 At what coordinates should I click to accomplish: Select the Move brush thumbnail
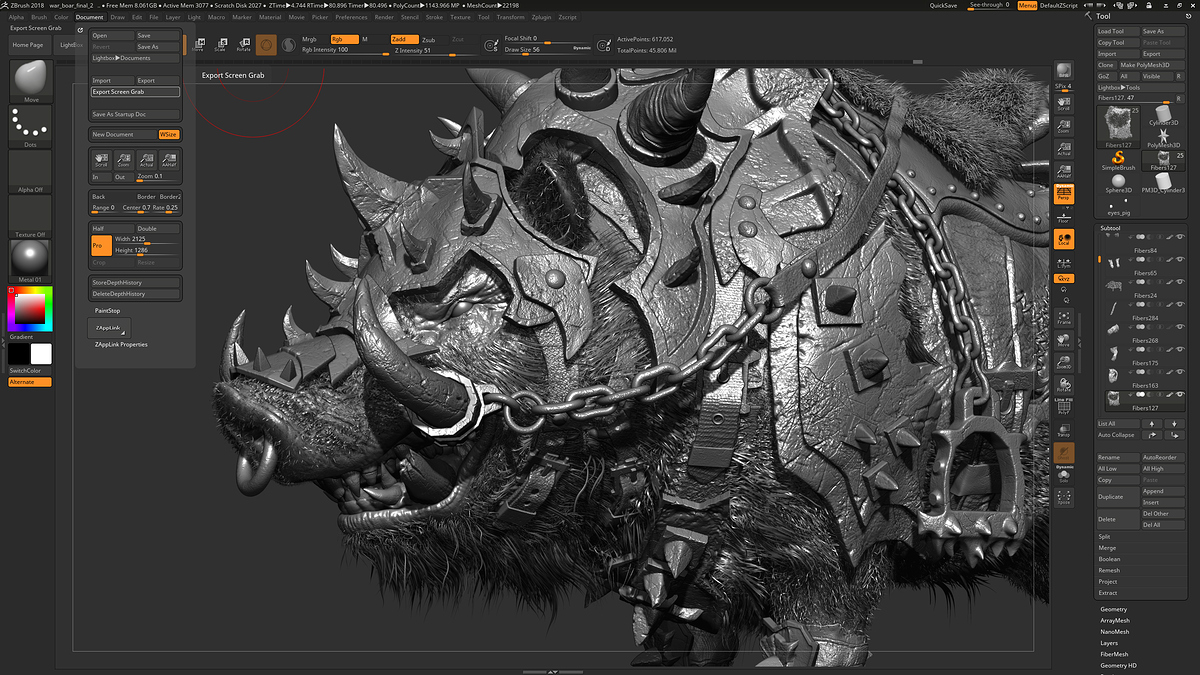click(x=30, y=81)
